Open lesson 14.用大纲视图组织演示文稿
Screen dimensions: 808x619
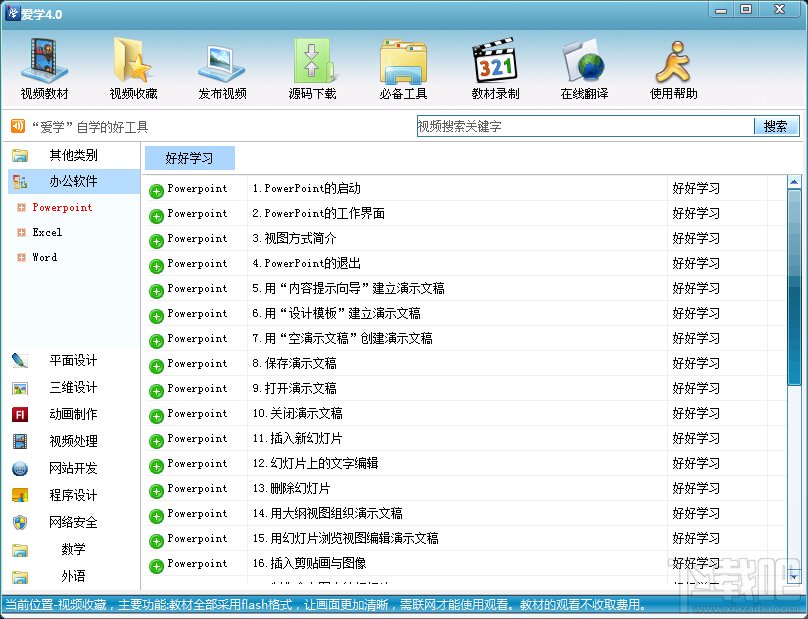(327, 513)
